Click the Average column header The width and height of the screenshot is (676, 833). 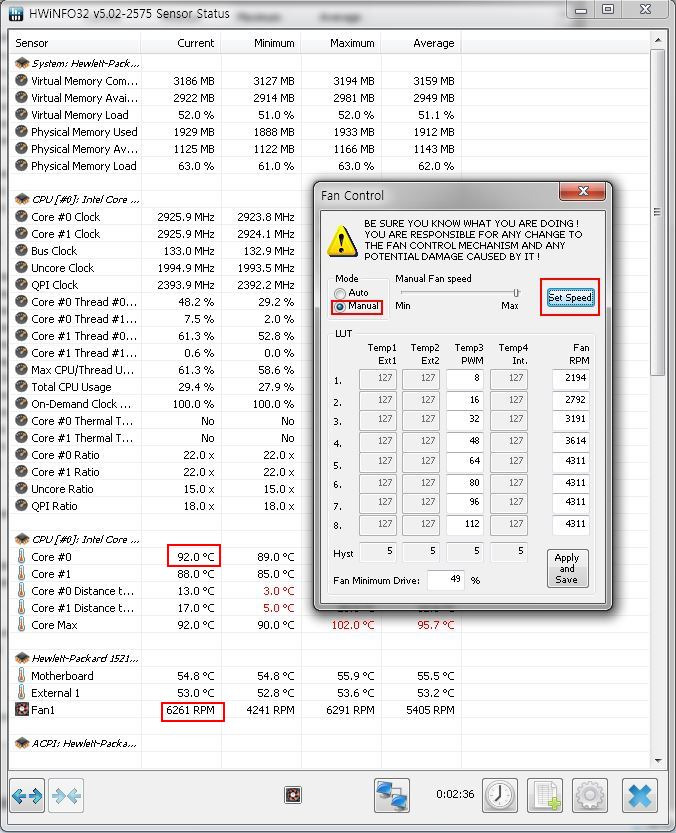(421, 43)
